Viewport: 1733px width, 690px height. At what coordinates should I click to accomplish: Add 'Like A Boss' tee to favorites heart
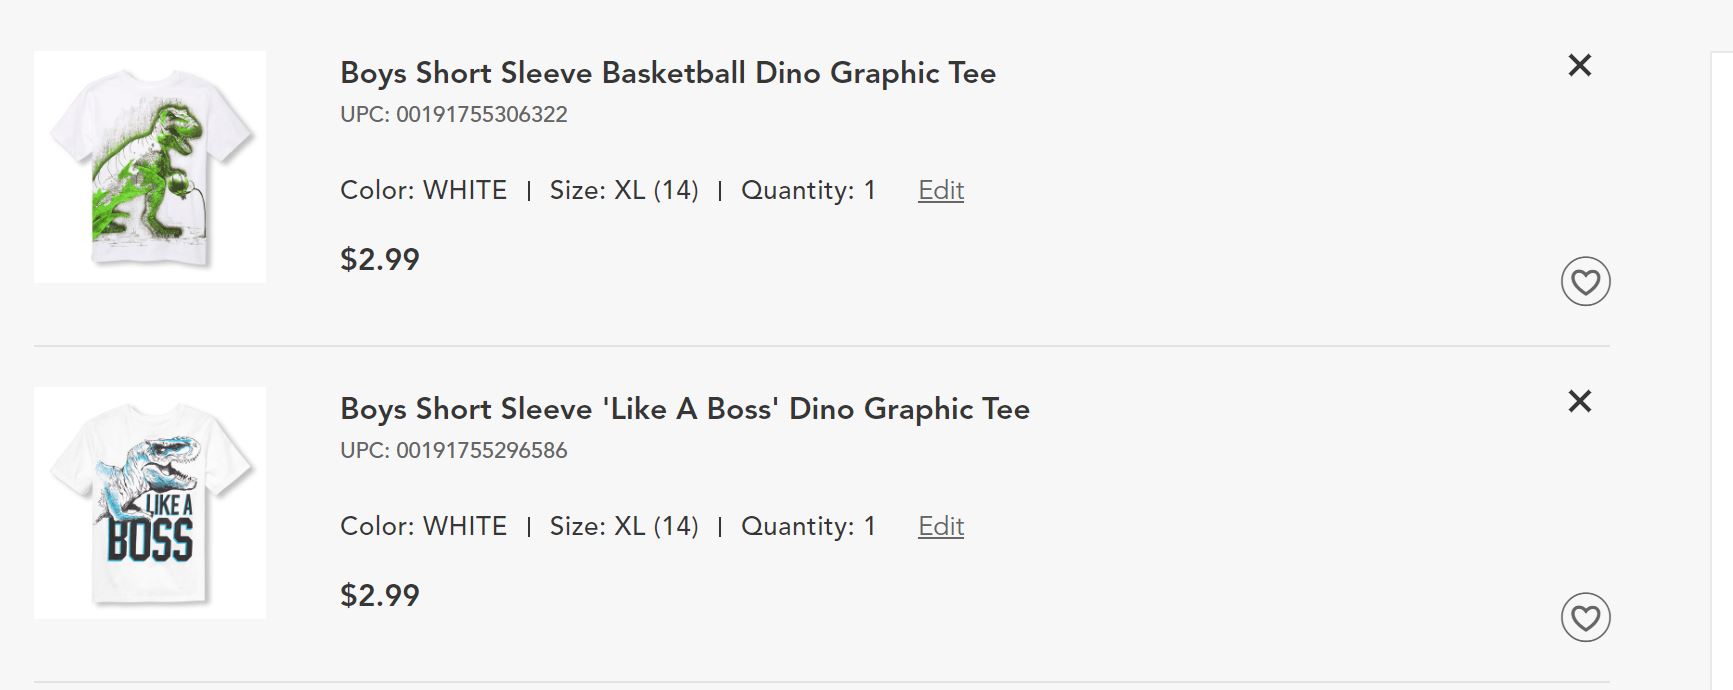[1585, 618]
